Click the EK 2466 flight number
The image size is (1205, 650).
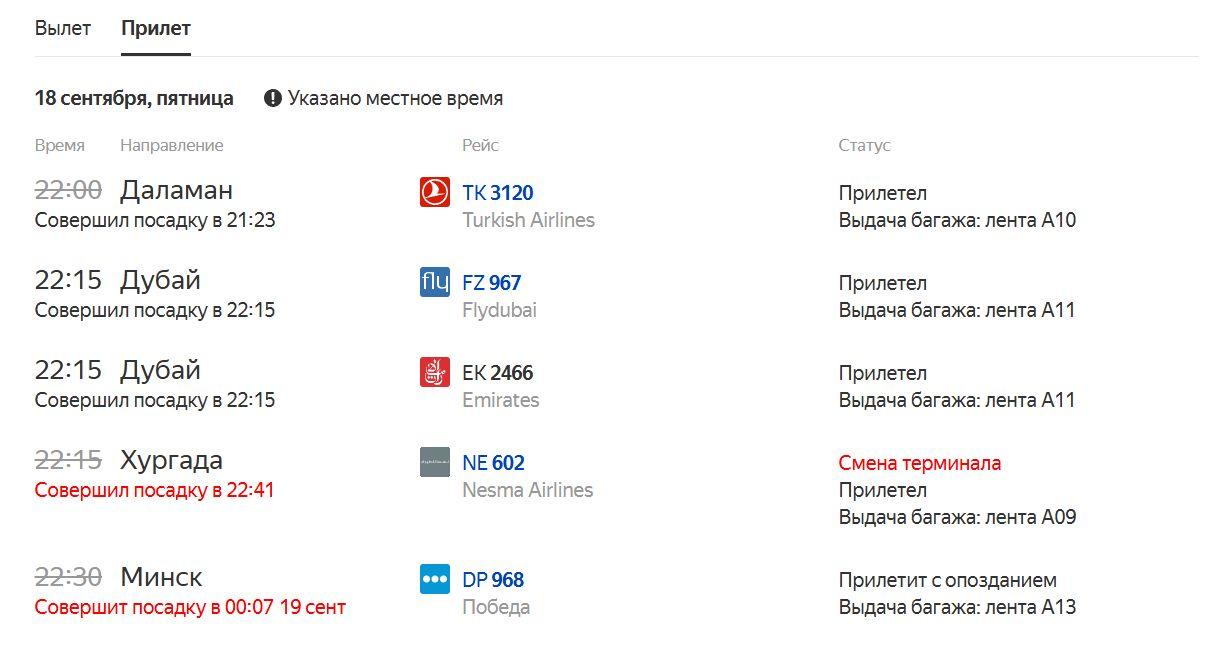tap(498, 373)
